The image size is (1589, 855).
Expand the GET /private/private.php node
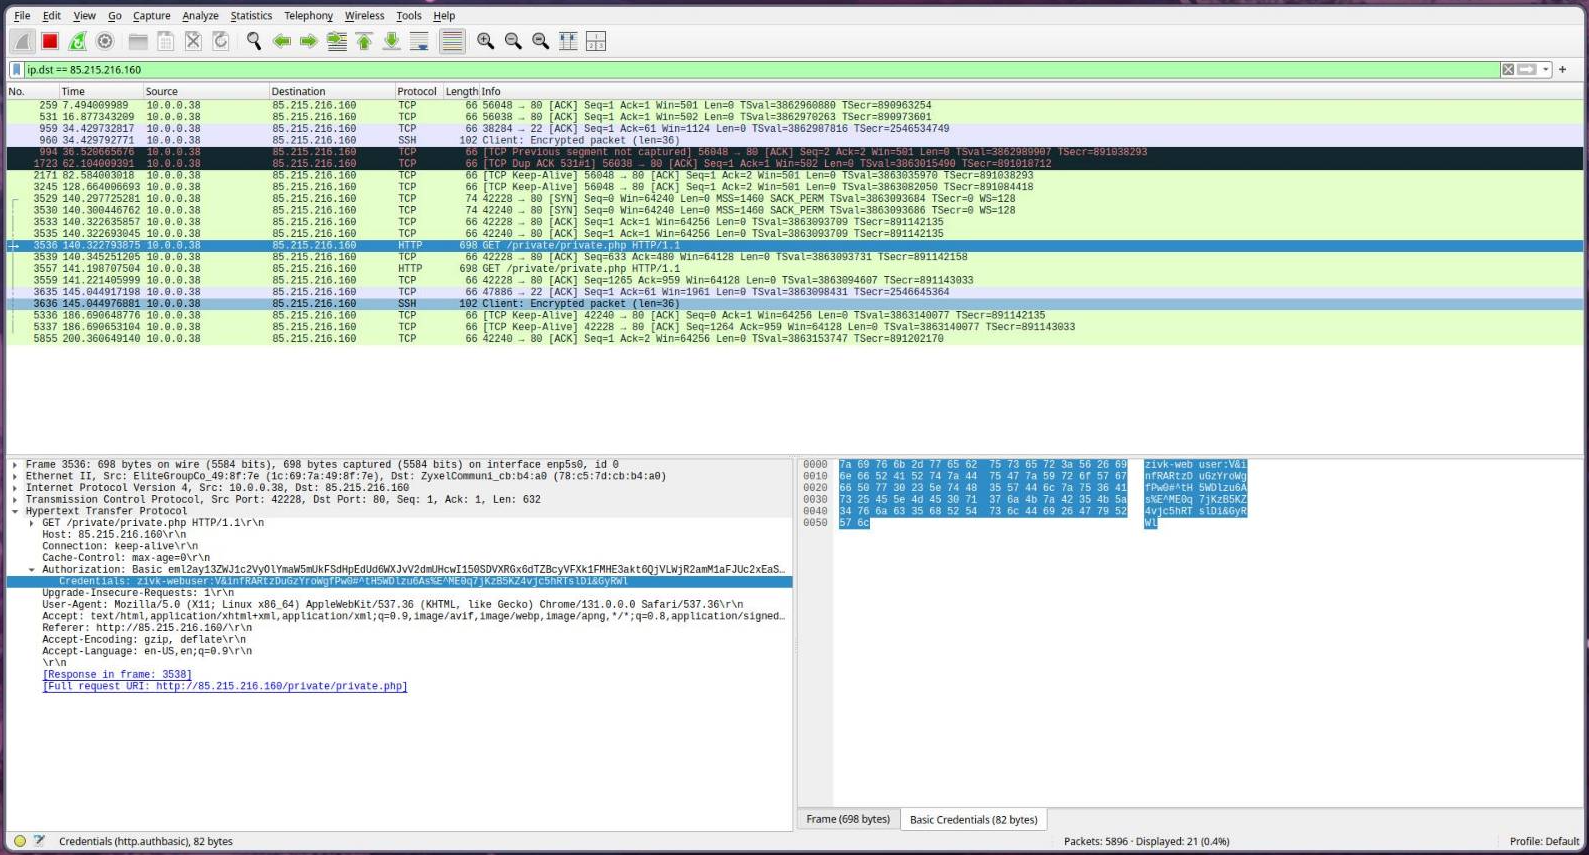pyautogui.click(x=31, y=523)
